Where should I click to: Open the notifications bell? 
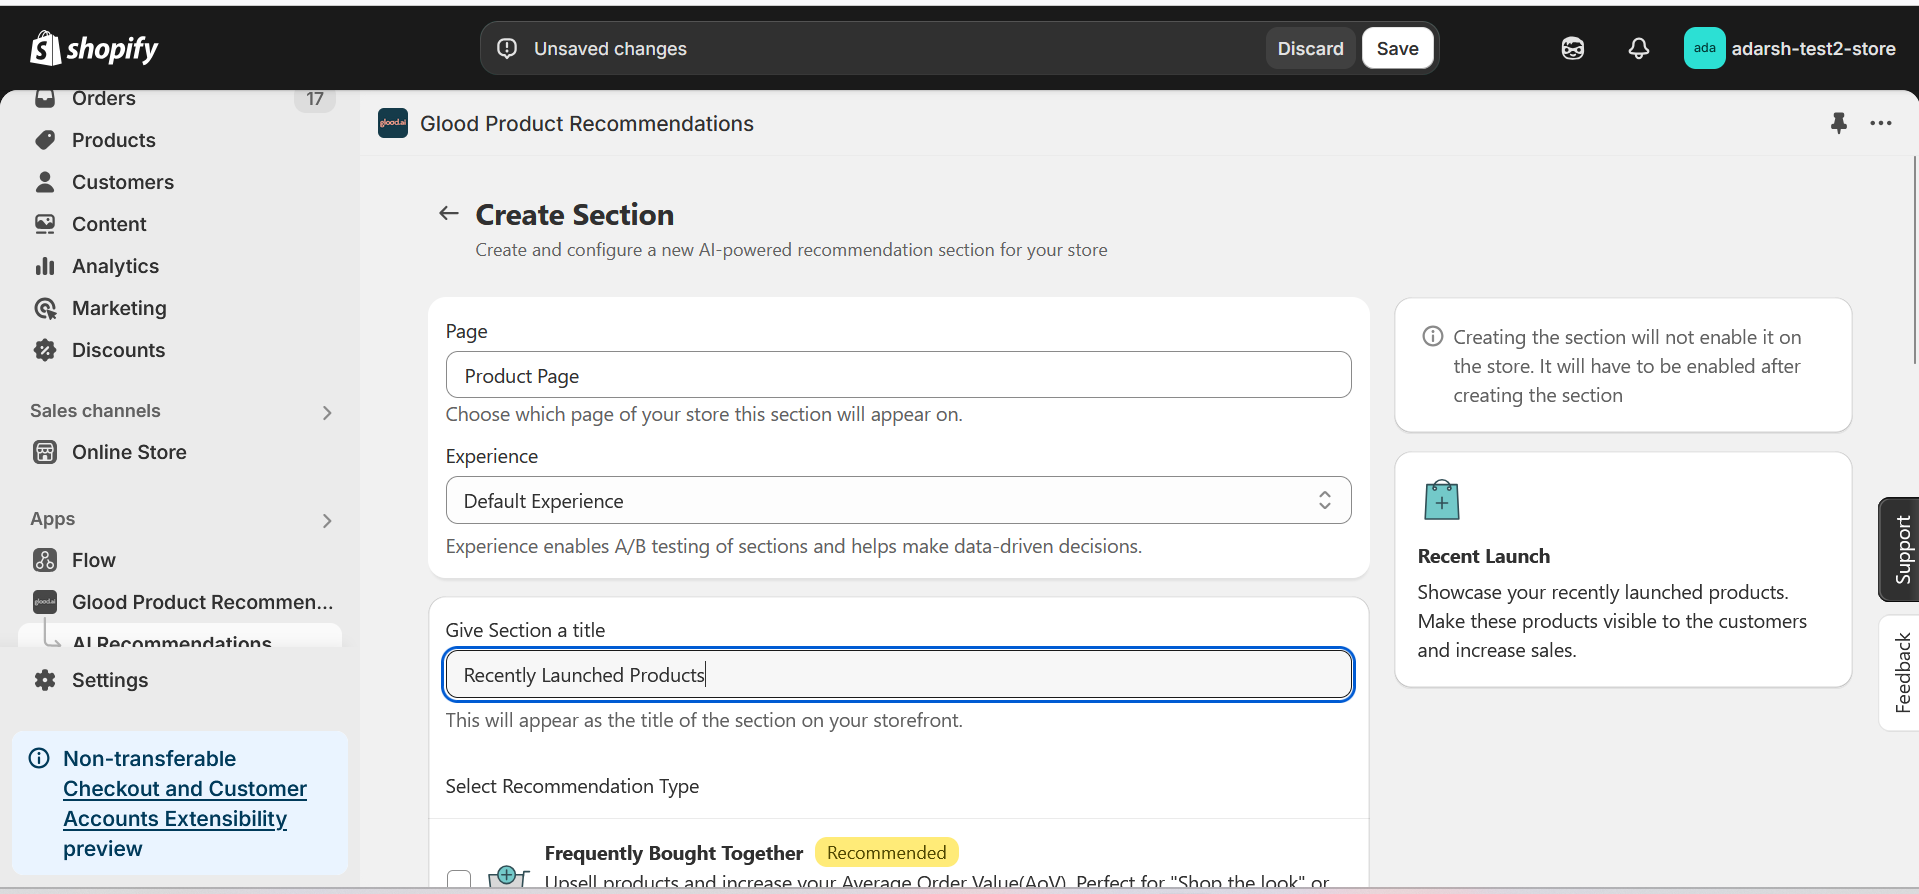tap(1638, 48)
